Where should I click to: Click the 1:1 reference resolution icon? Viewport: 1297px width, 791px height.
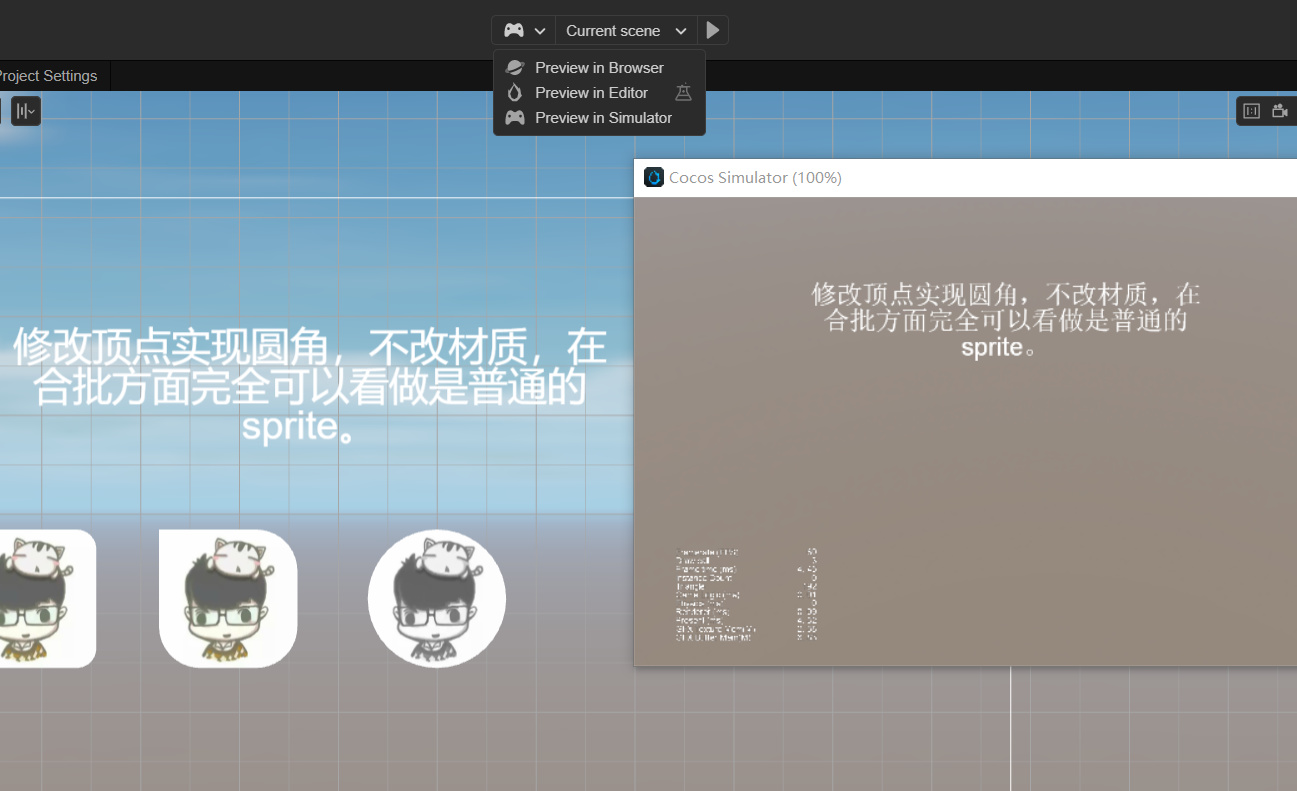pyautogui.click(x=1251, y=111)
